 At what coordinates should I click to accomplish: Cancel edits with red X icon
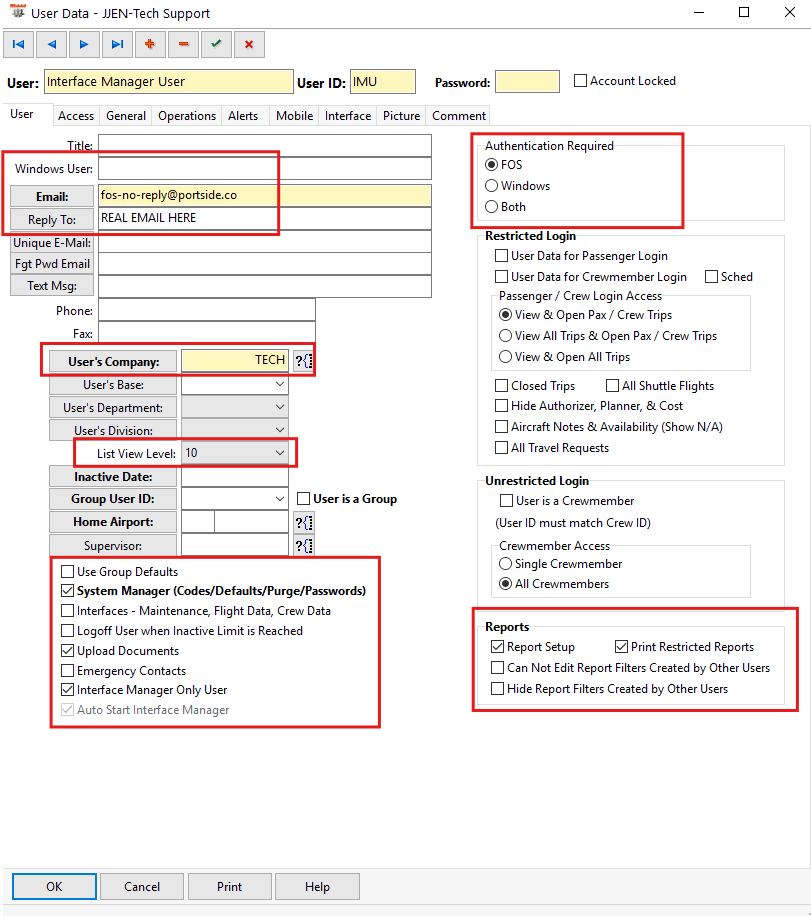pyautogui.click(x=248, y=44)
